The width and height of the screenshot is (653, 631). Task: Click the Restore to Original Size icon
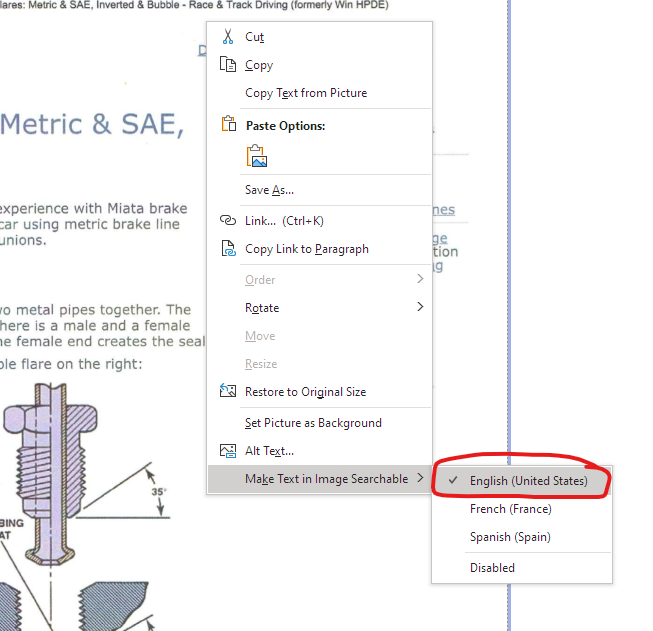point(226,392)
